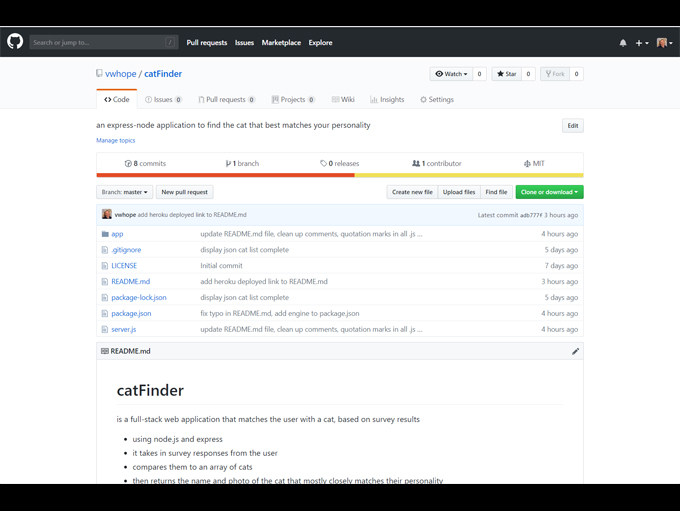Switch to the Settings tab
The width and height of the screenshot is (680, 511).
click(x=436, y=99)
